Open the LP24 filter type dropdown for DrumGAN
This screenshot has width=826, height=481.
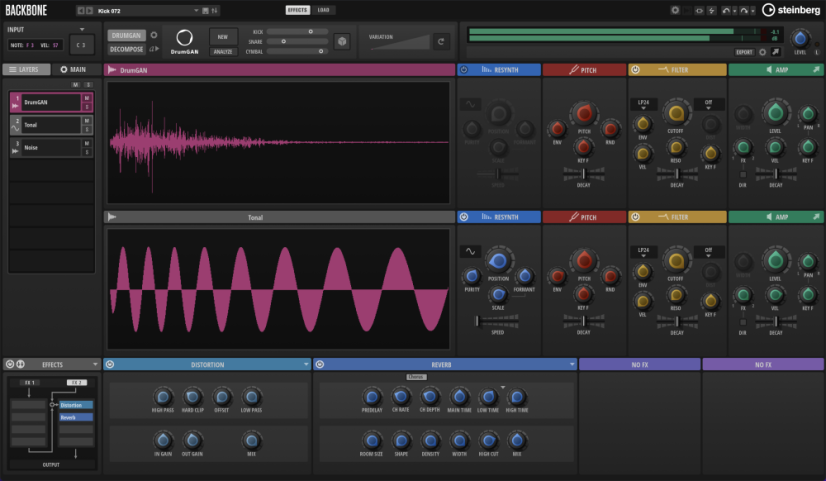643,104
